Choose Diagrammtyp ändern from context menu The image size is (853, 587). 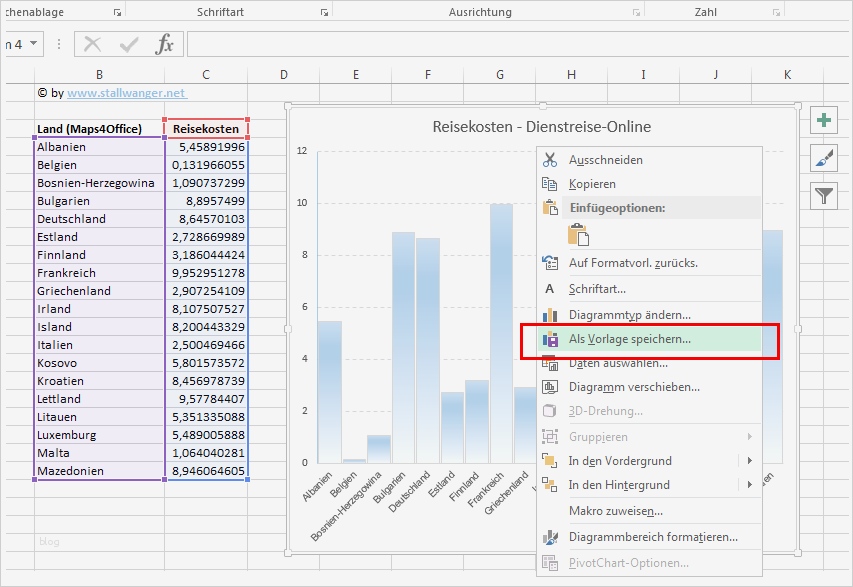629,315
